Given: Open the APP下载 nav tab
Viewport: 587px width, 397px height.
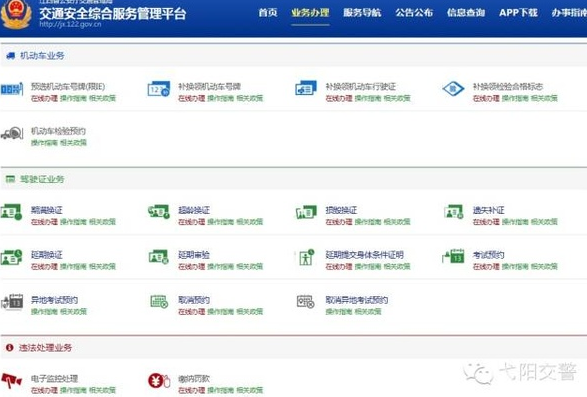Looking at the screenshot, I should pyautogui.click(x=518, y=13).
